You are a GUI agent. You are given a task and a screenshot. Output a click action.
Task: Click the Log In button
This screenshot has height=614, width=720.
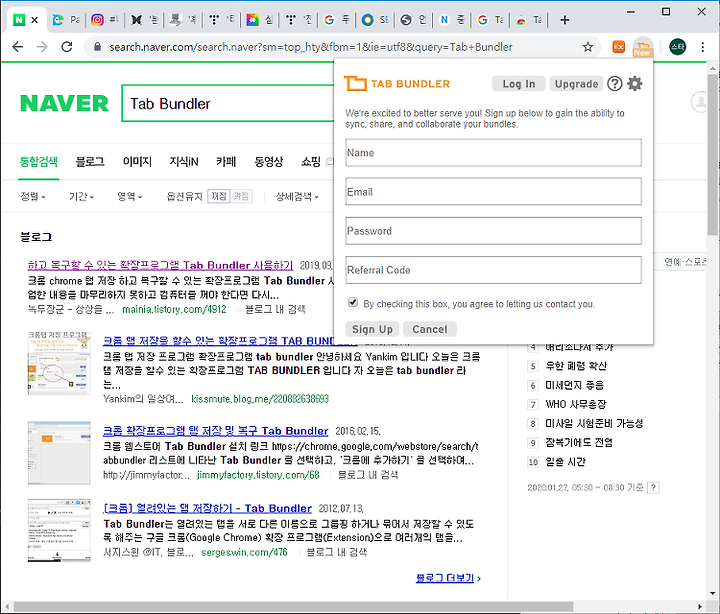518,84
